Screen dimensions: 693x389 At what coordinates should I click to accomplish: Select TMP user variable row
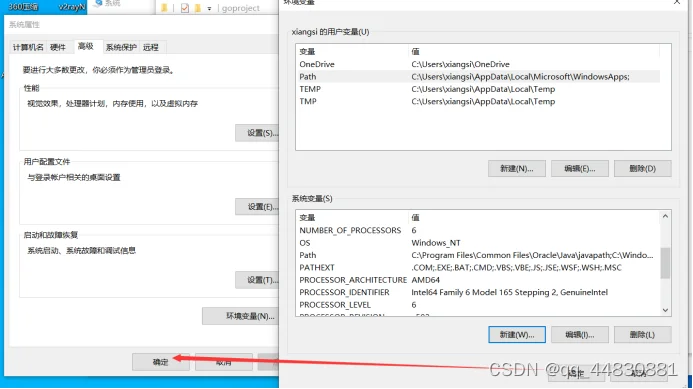point(478,101)
